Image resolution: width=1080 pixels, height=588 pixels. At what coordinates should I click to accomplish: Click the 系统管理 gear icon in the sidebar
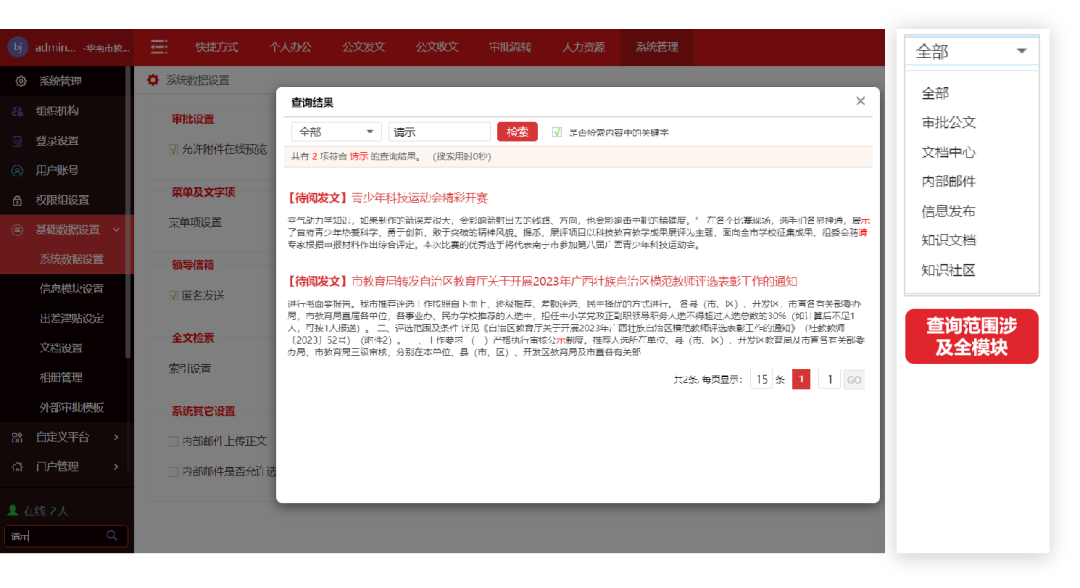pyautogui.click(x=22, y=81)
